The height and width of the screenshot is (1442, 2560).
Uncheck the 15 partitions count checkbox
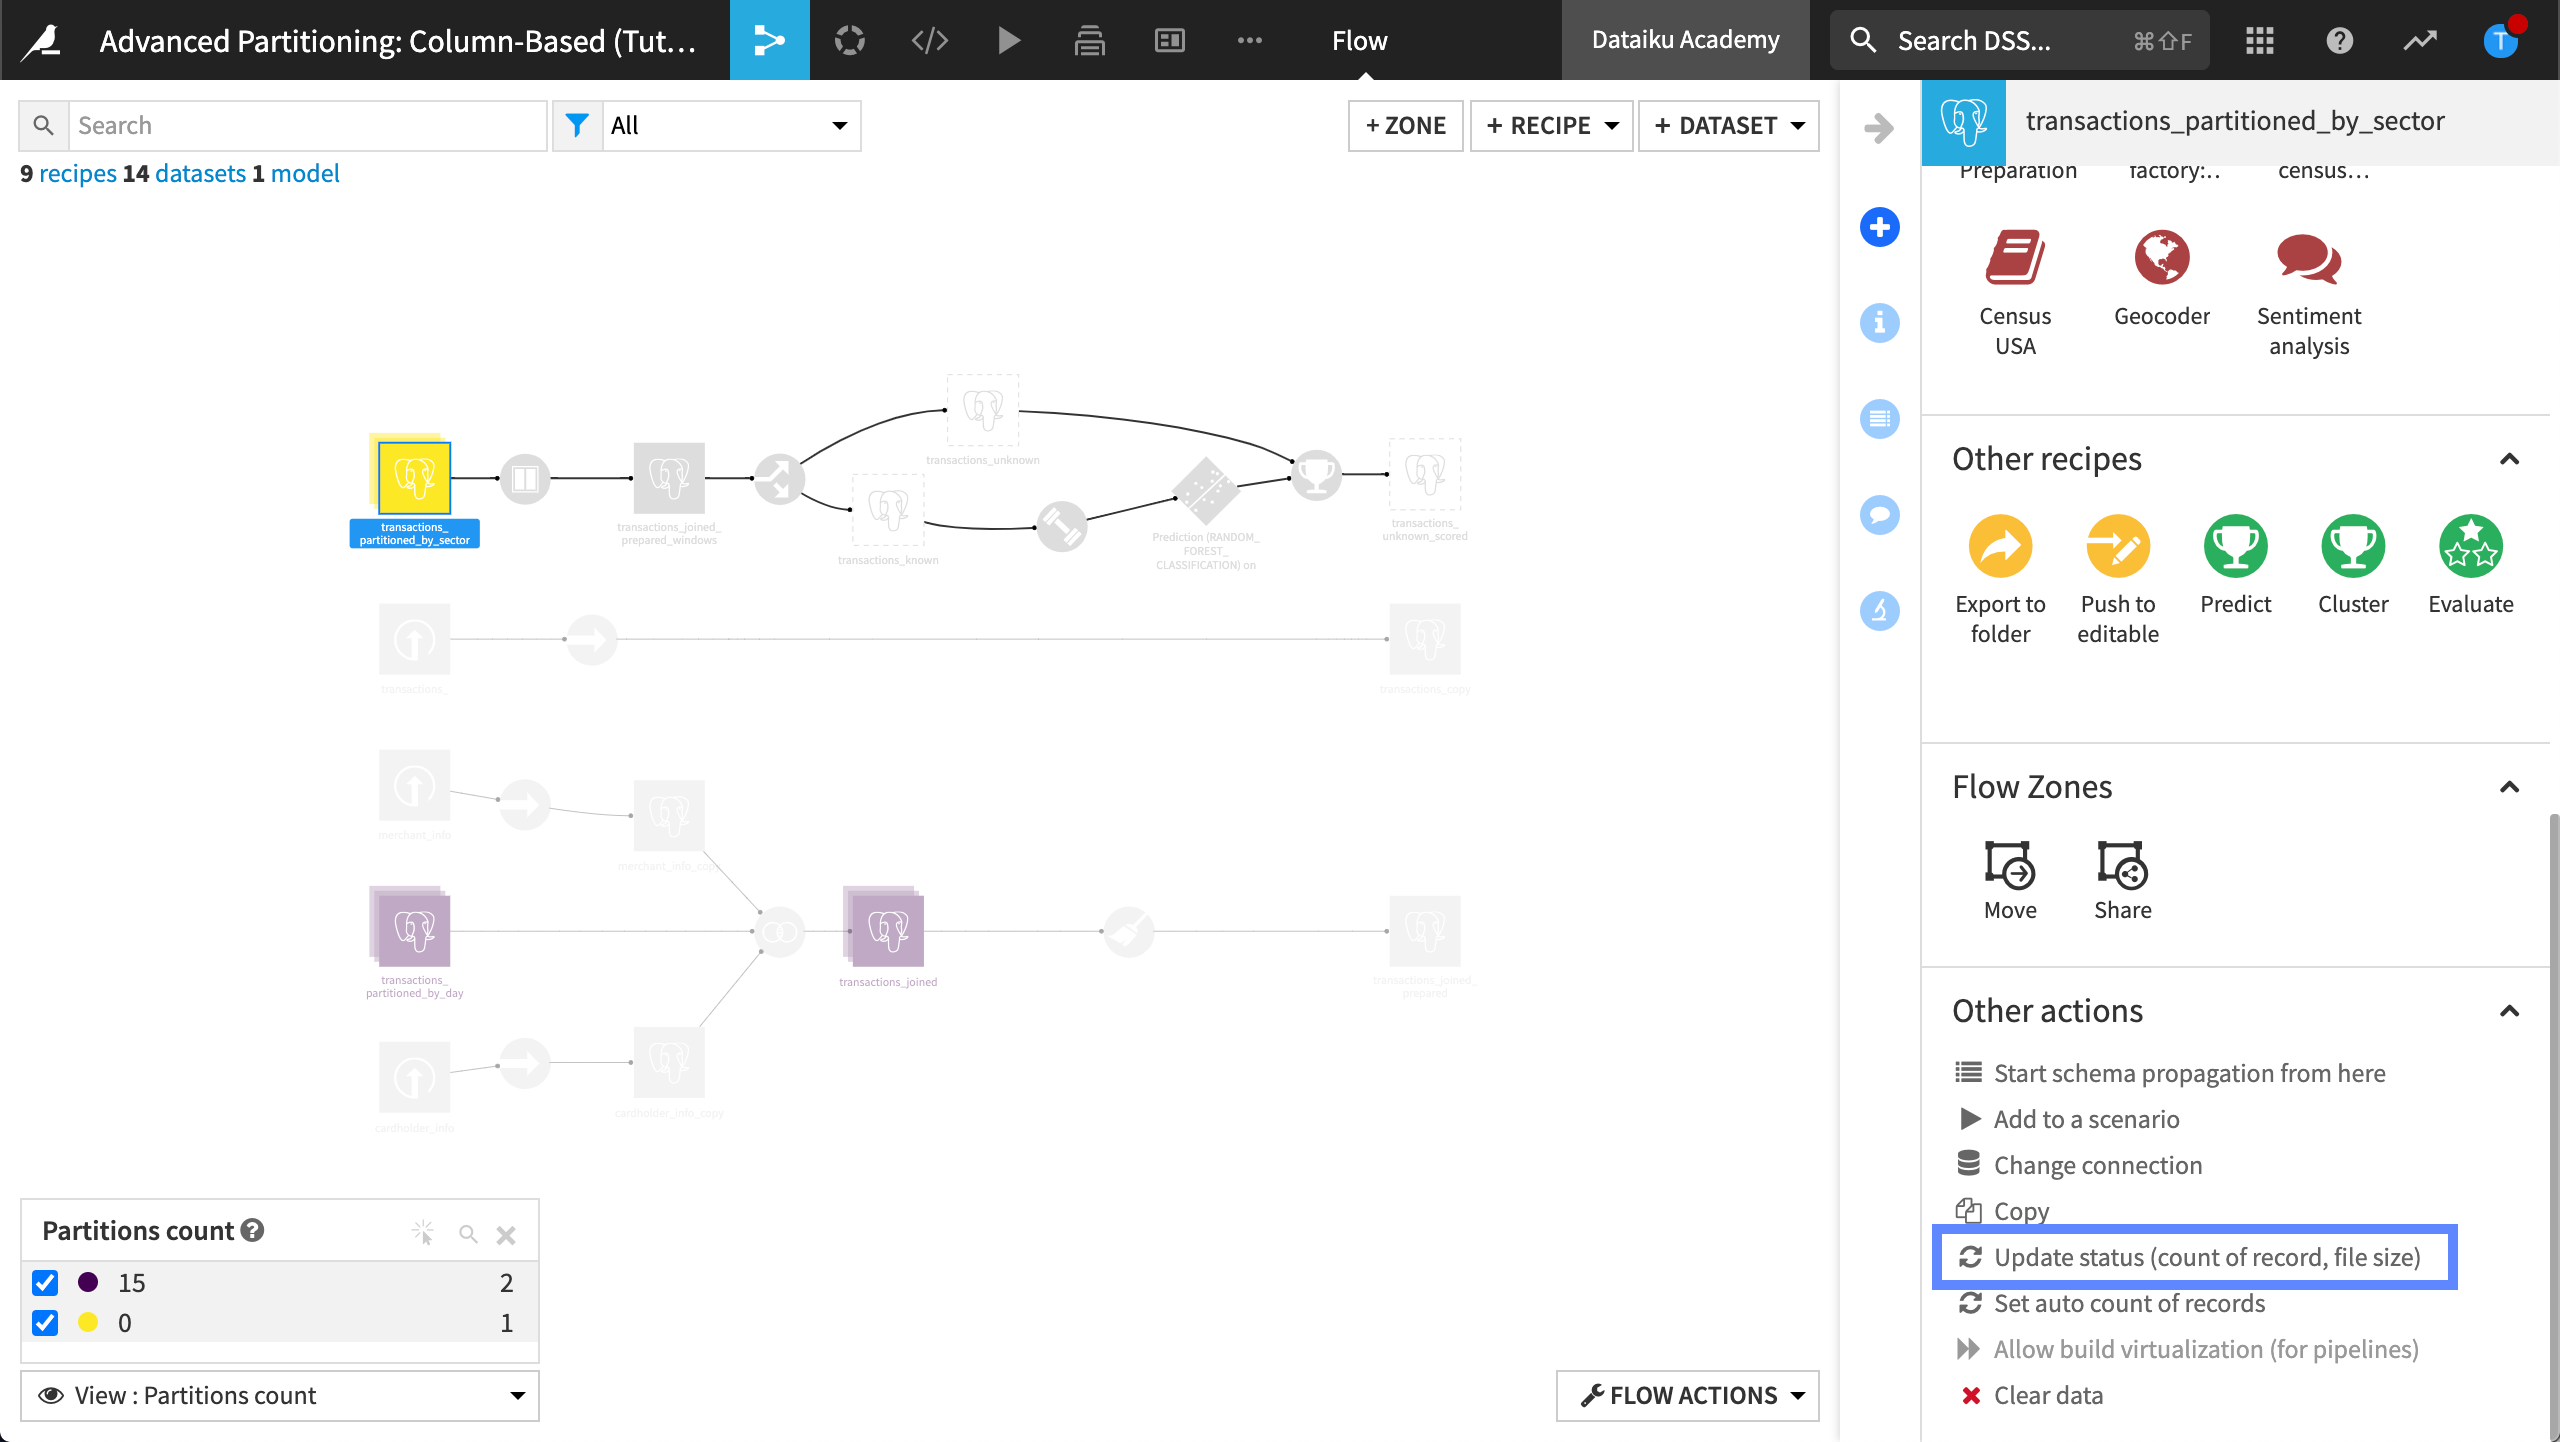pyautogui.click(x=45, y=1282)
